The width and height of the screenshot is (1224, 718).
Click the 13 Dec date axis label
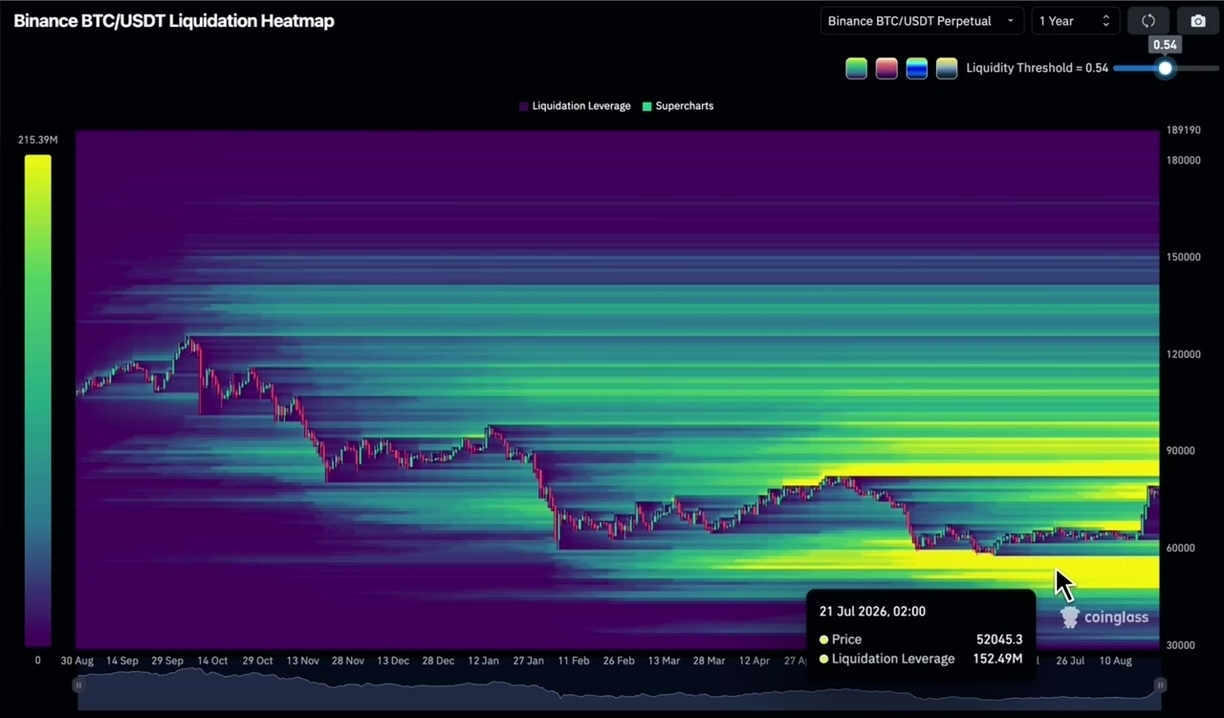coord(392,661)
